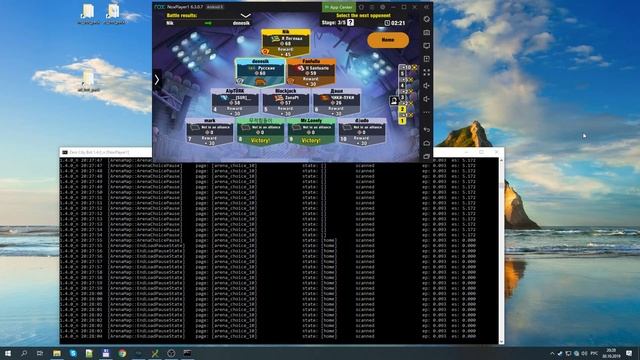
Task: Open File Explorer from taskbar
Action: [57, 353]
